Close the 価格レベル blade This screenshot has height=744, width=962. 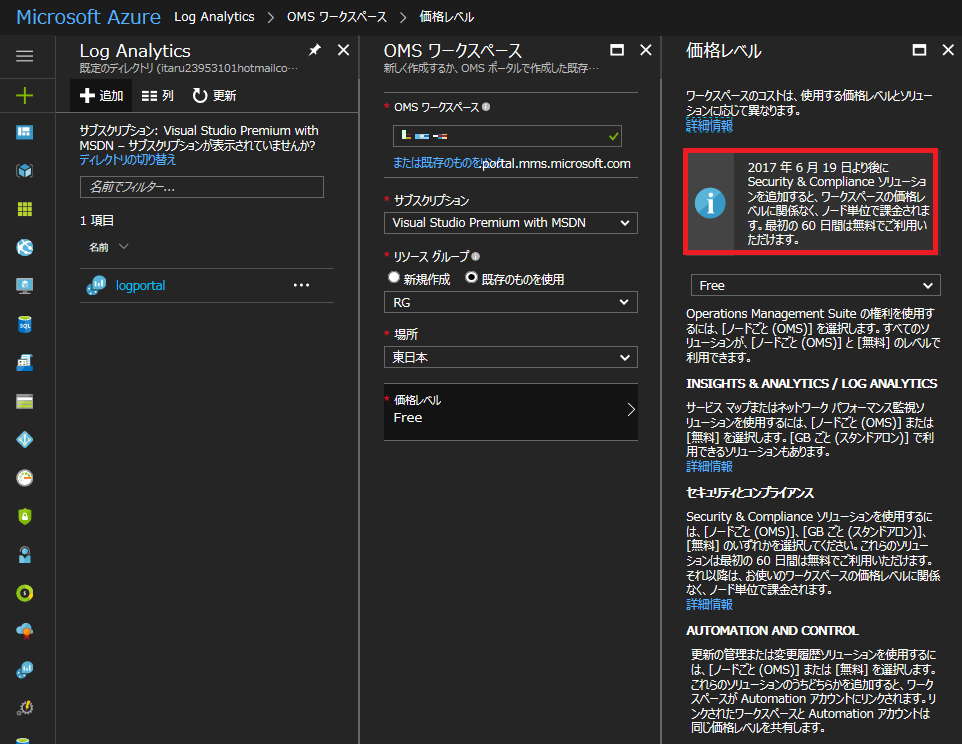(948, 50)
